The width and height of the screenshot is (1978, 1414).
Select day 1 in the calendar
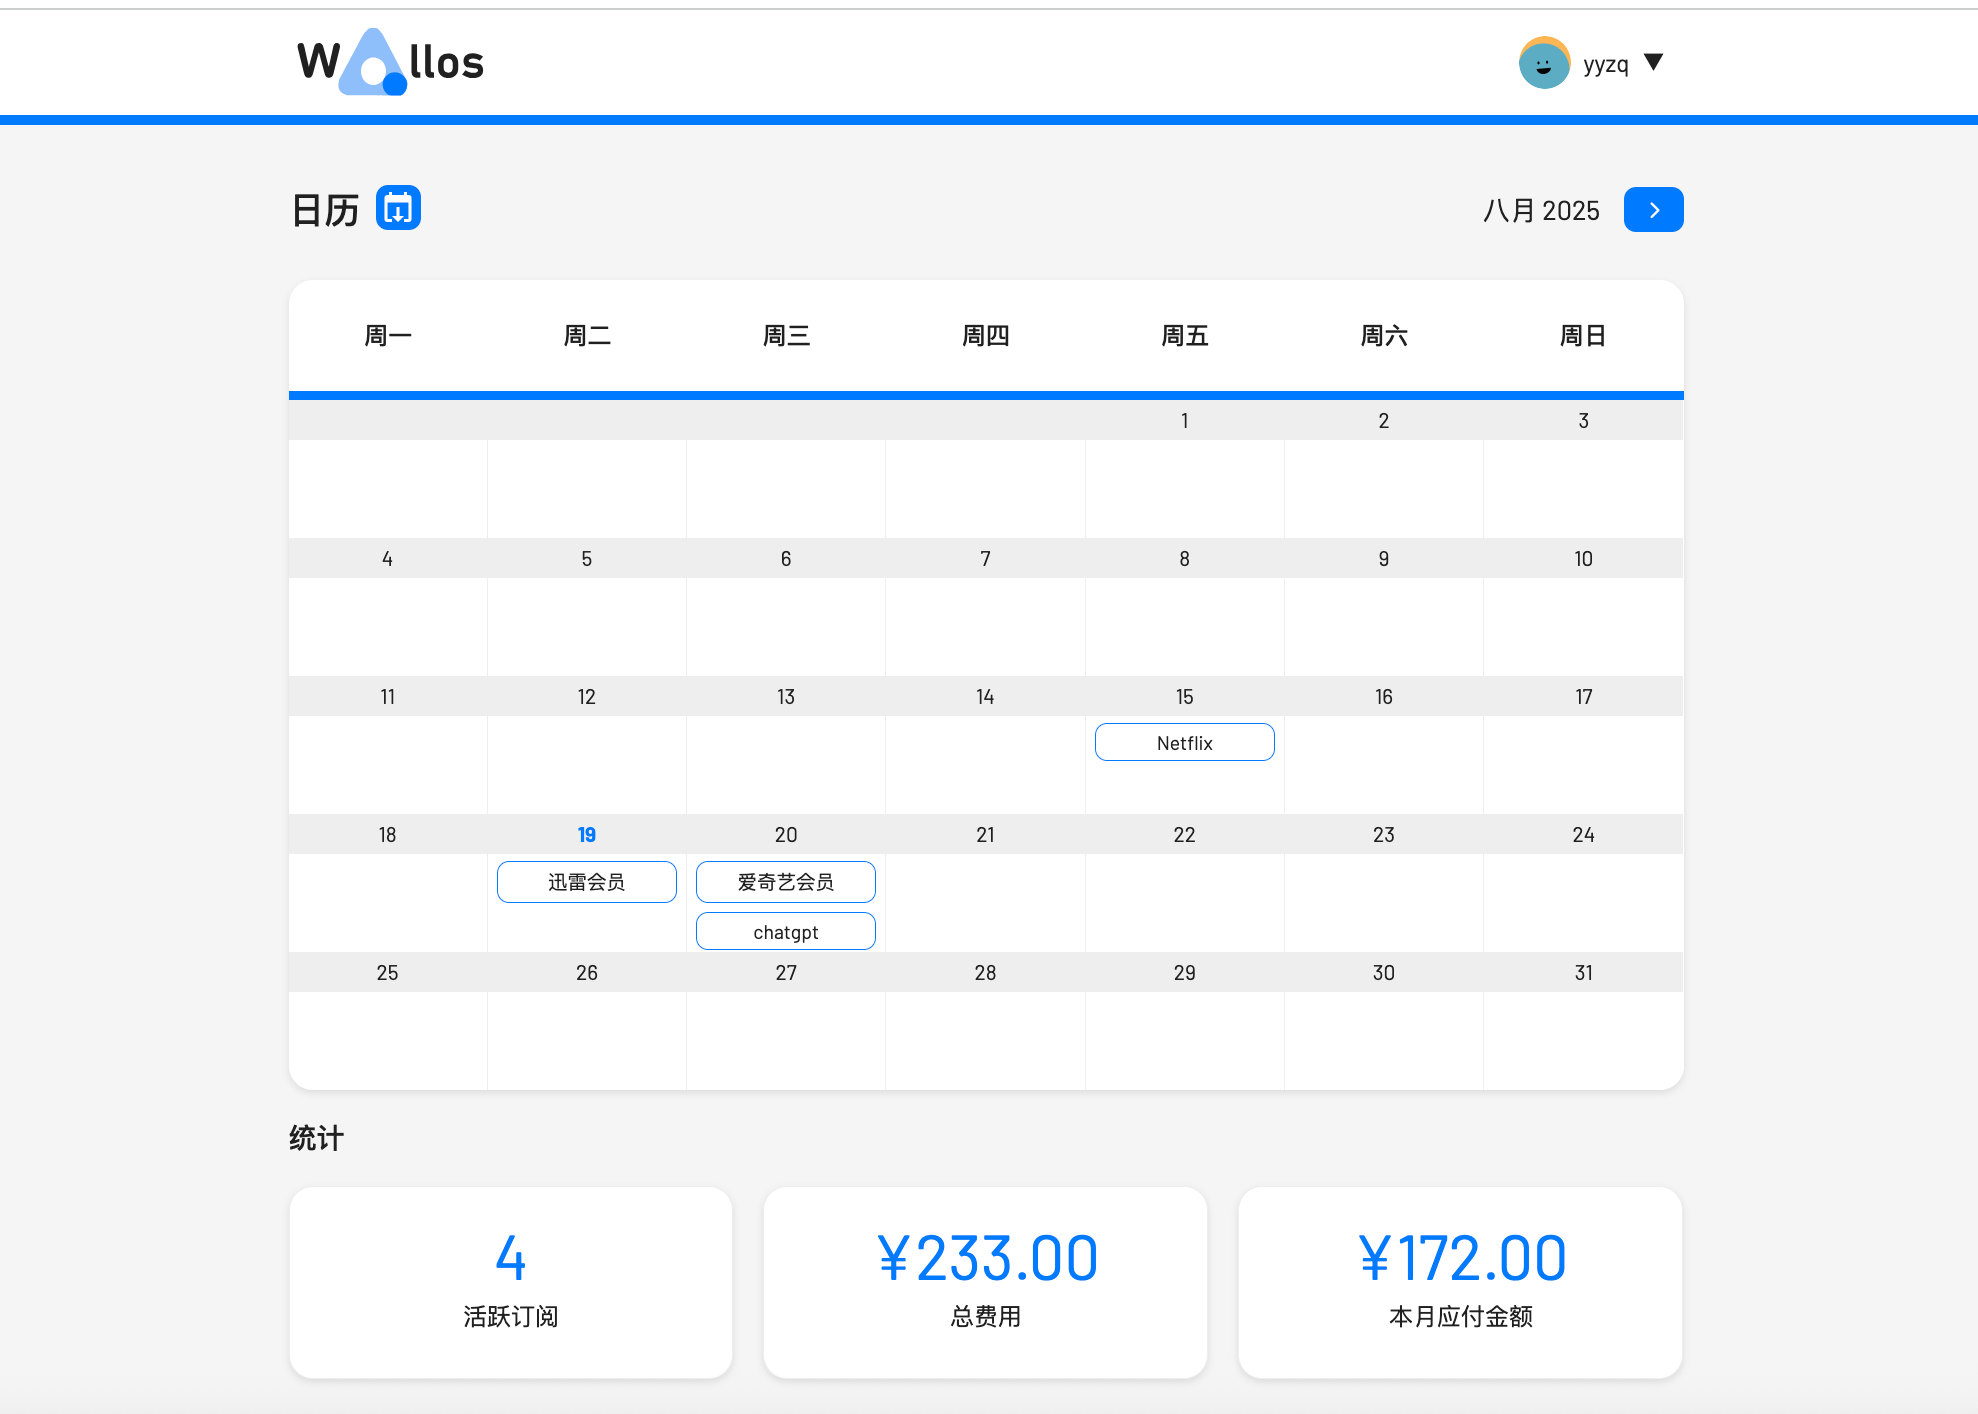pyautogui.click(x=1184, y=420)
